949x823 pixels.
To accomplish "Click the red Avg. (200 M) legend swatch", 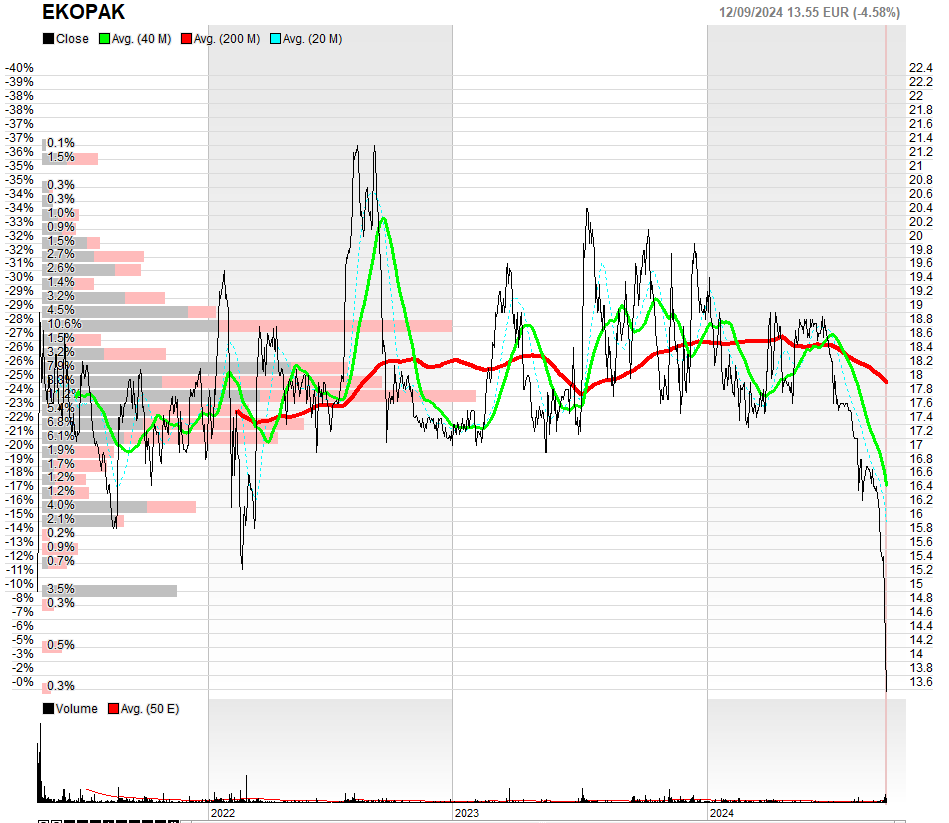I will pos(186,39).
